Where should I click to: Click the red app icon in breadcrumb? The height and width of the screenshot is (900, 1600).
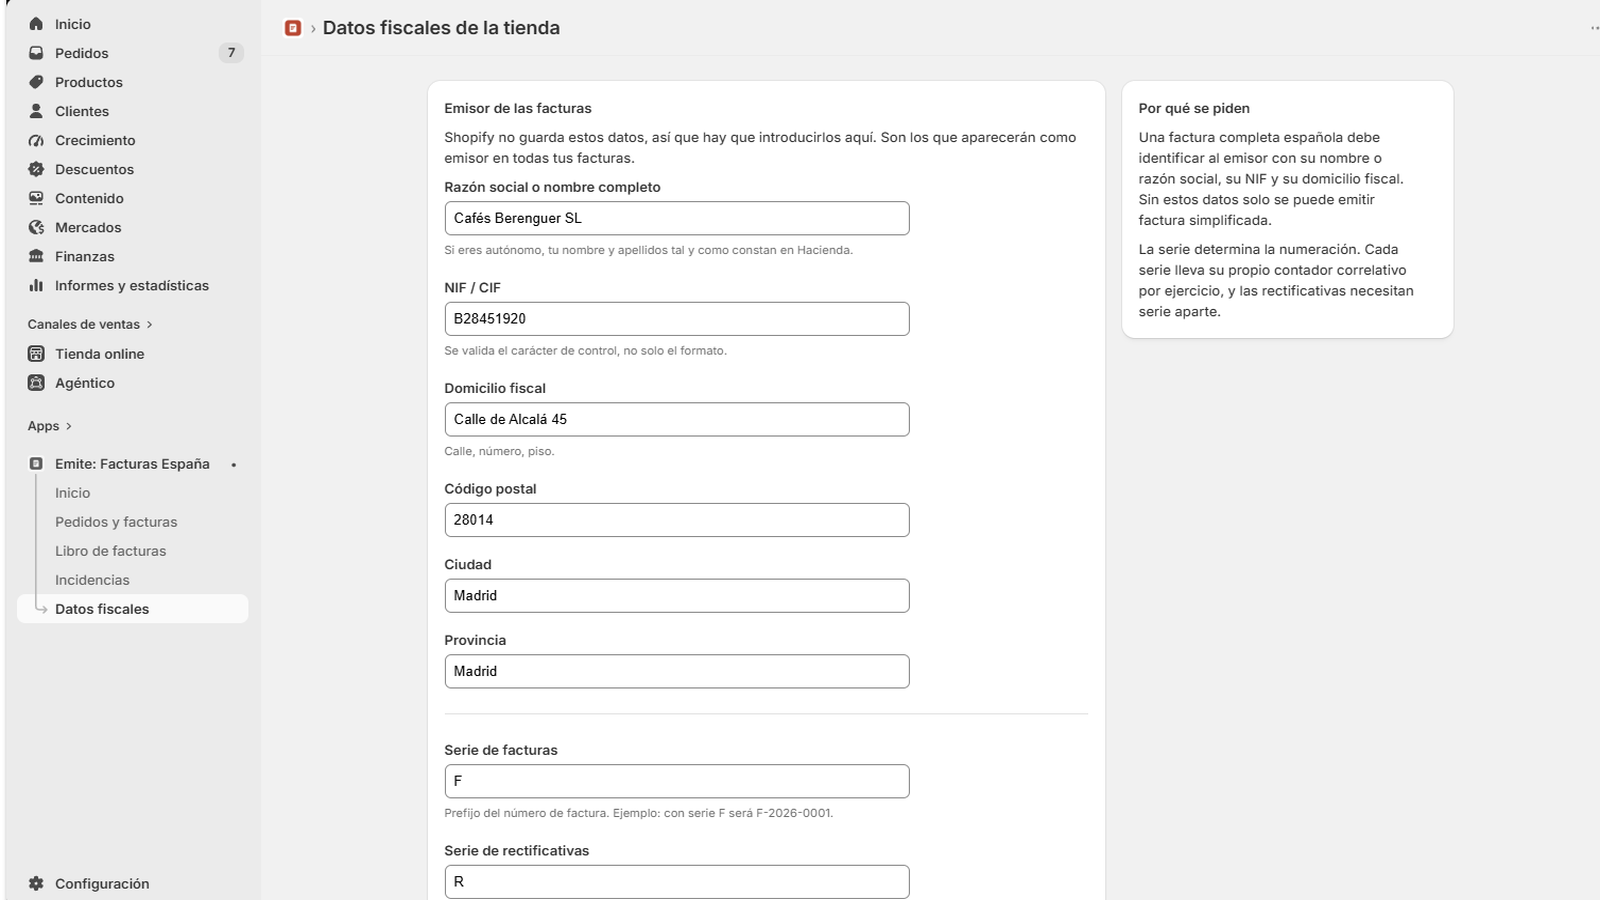tap(293, 28)
